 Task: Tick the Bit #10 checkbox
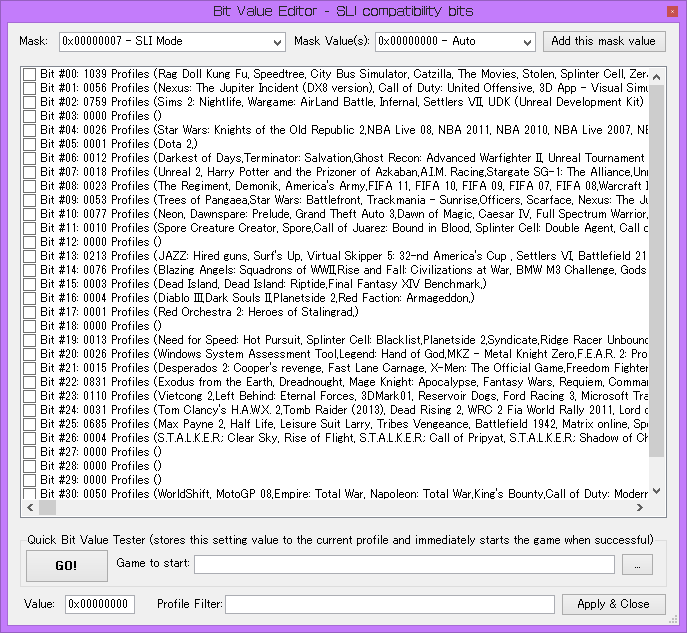[29, 214]
